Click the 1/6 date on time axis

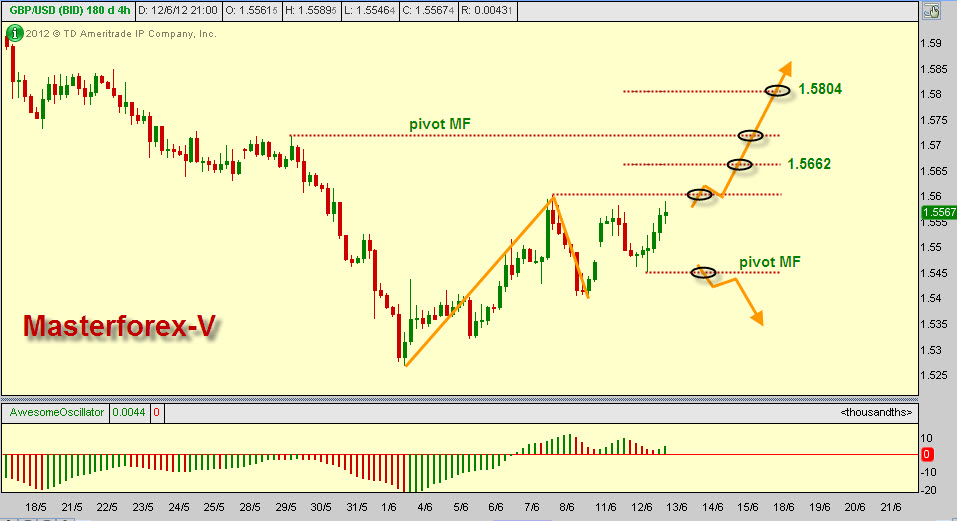389,507
